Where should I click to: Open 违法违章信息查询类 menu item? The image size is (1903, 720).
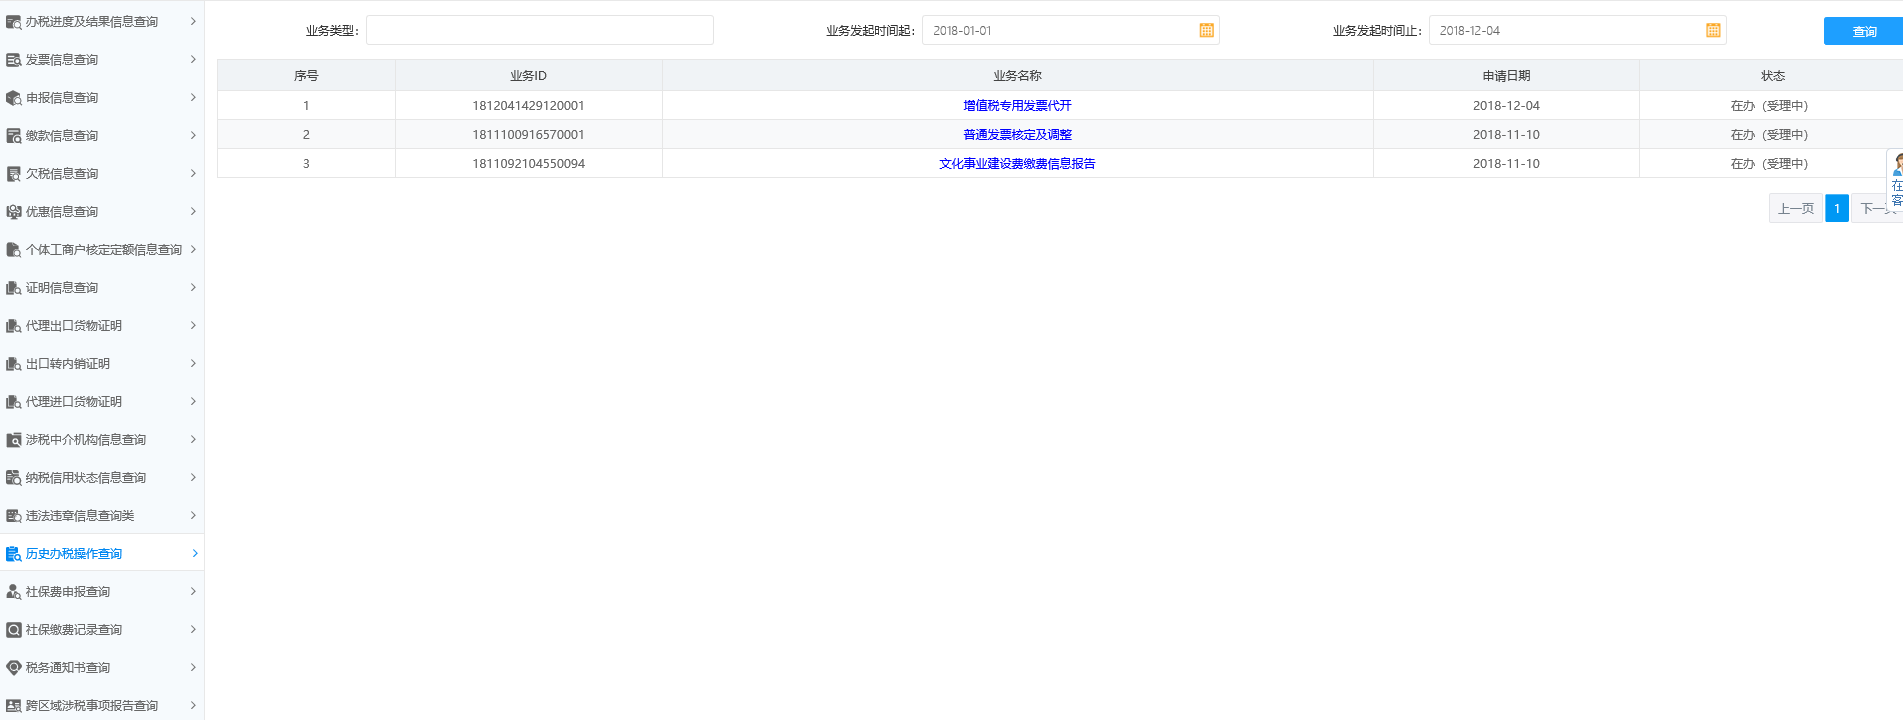(102, 516)
